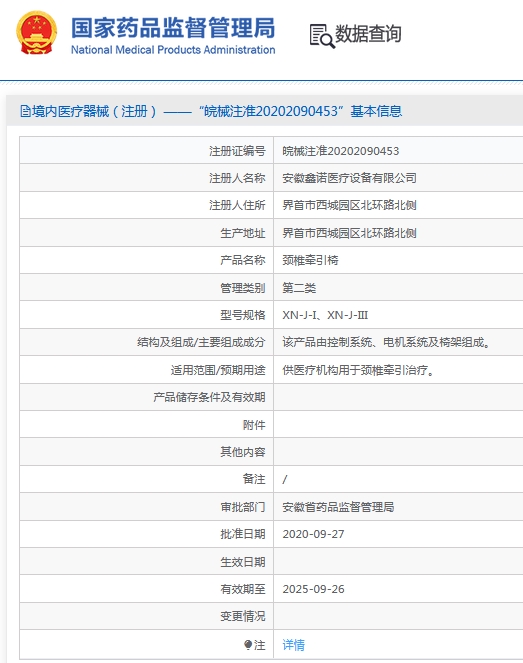The height and width of the screenshot is (663, 523).
Task: Click the 结构及组成/主要组成成分 label
Action: click(201, 342)
